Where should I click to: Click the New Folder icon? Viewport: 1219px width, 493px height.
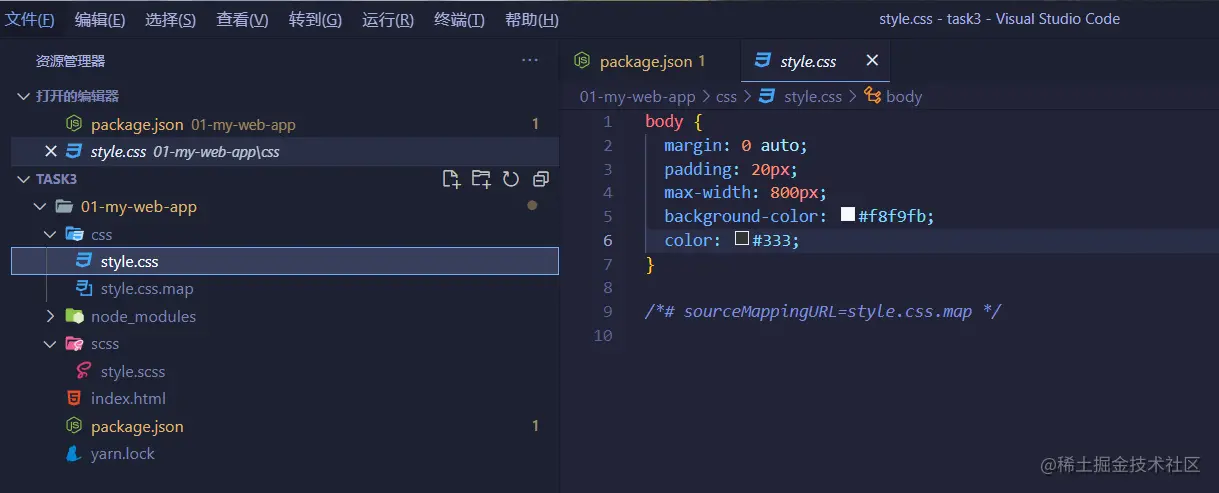(x=481, y=179)
